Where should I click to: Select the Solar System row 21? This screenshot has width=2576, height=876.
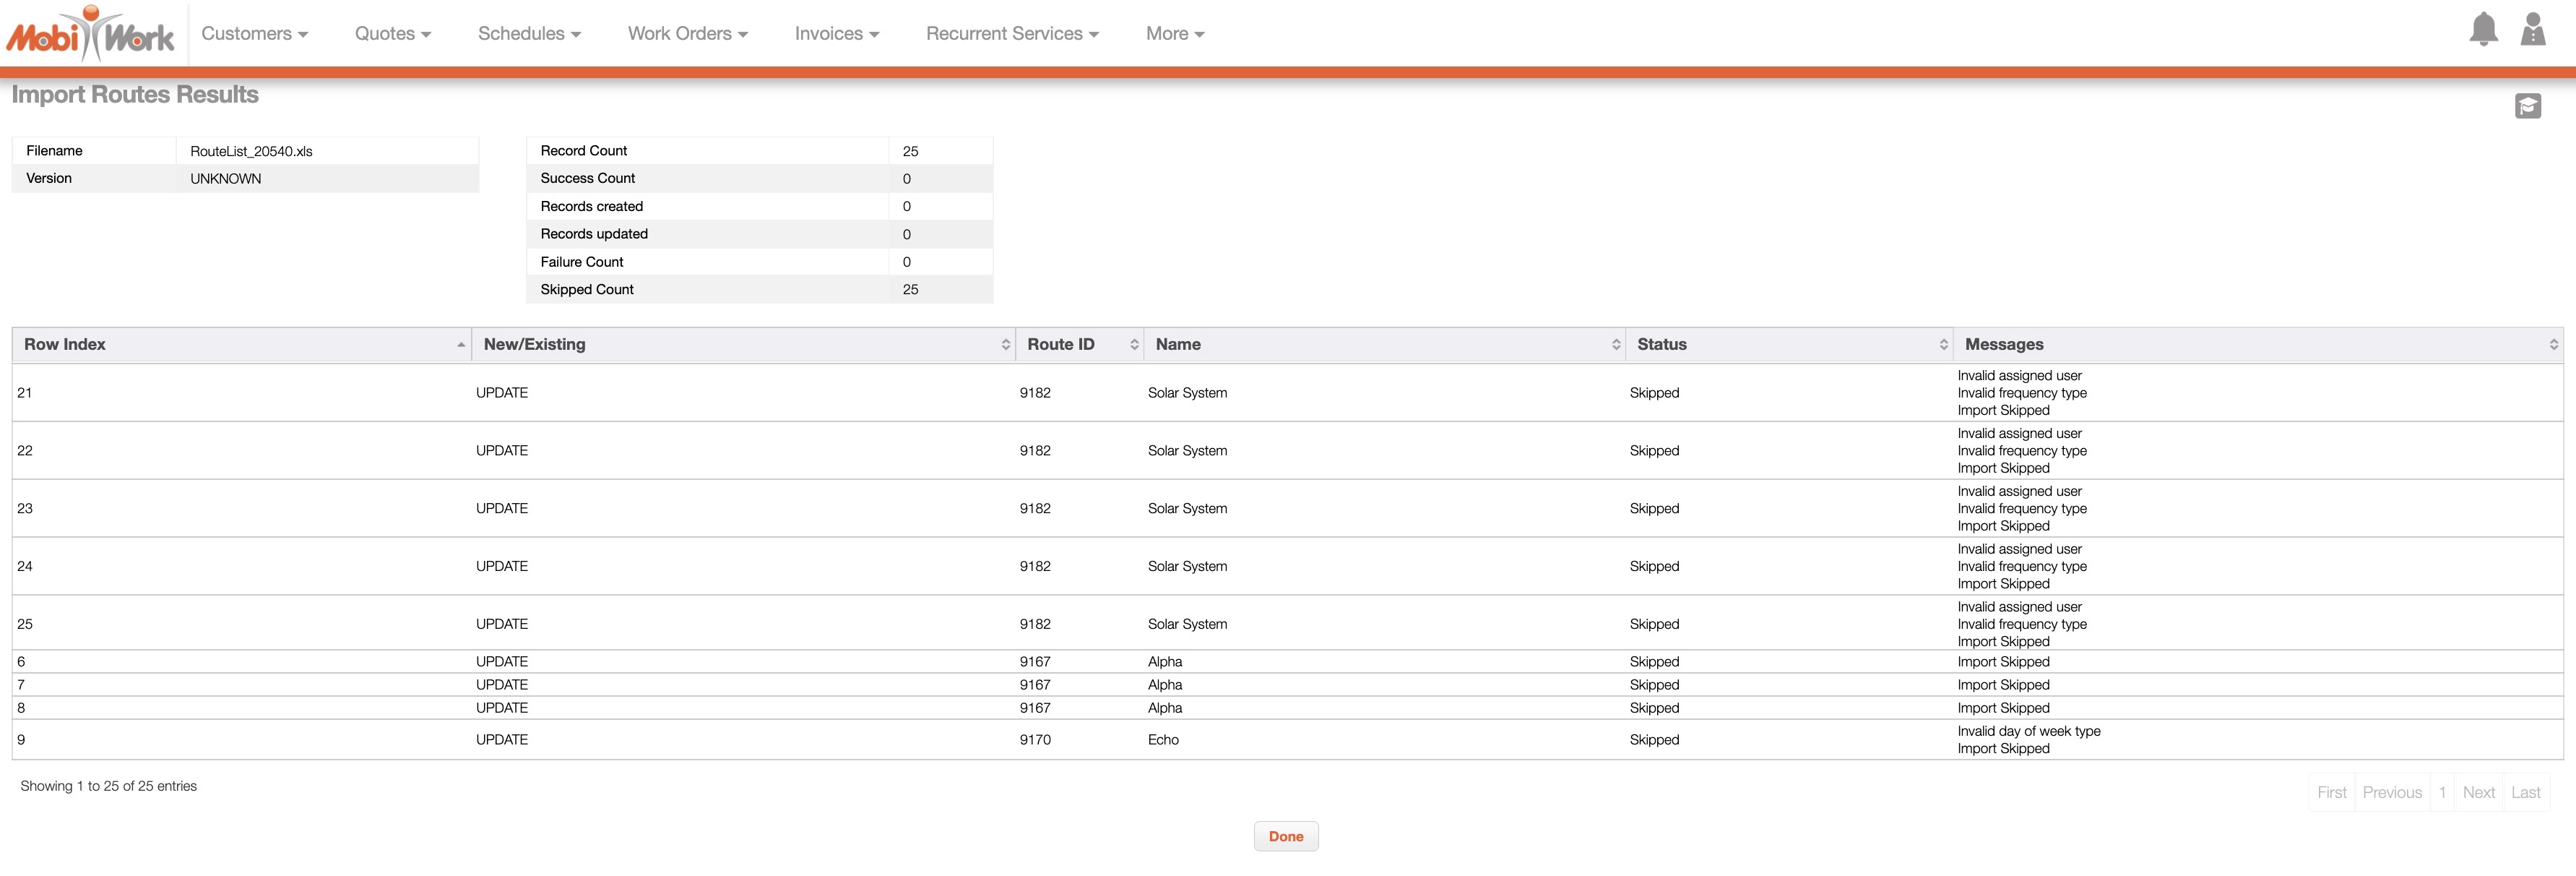tap(1187, 393)
